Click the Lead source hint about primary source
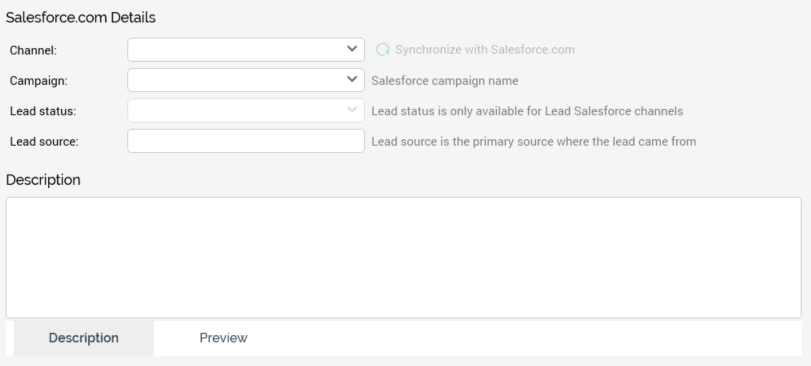 534,142
